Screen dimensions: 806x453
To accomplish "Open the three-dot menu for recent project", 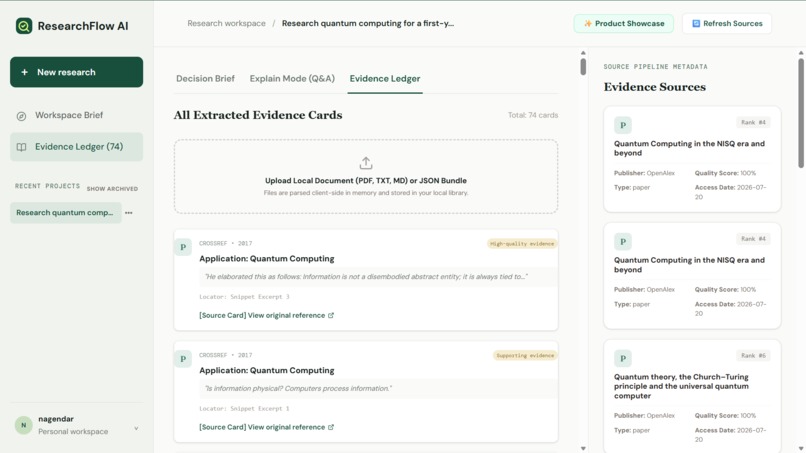I will tap(129, 213).
